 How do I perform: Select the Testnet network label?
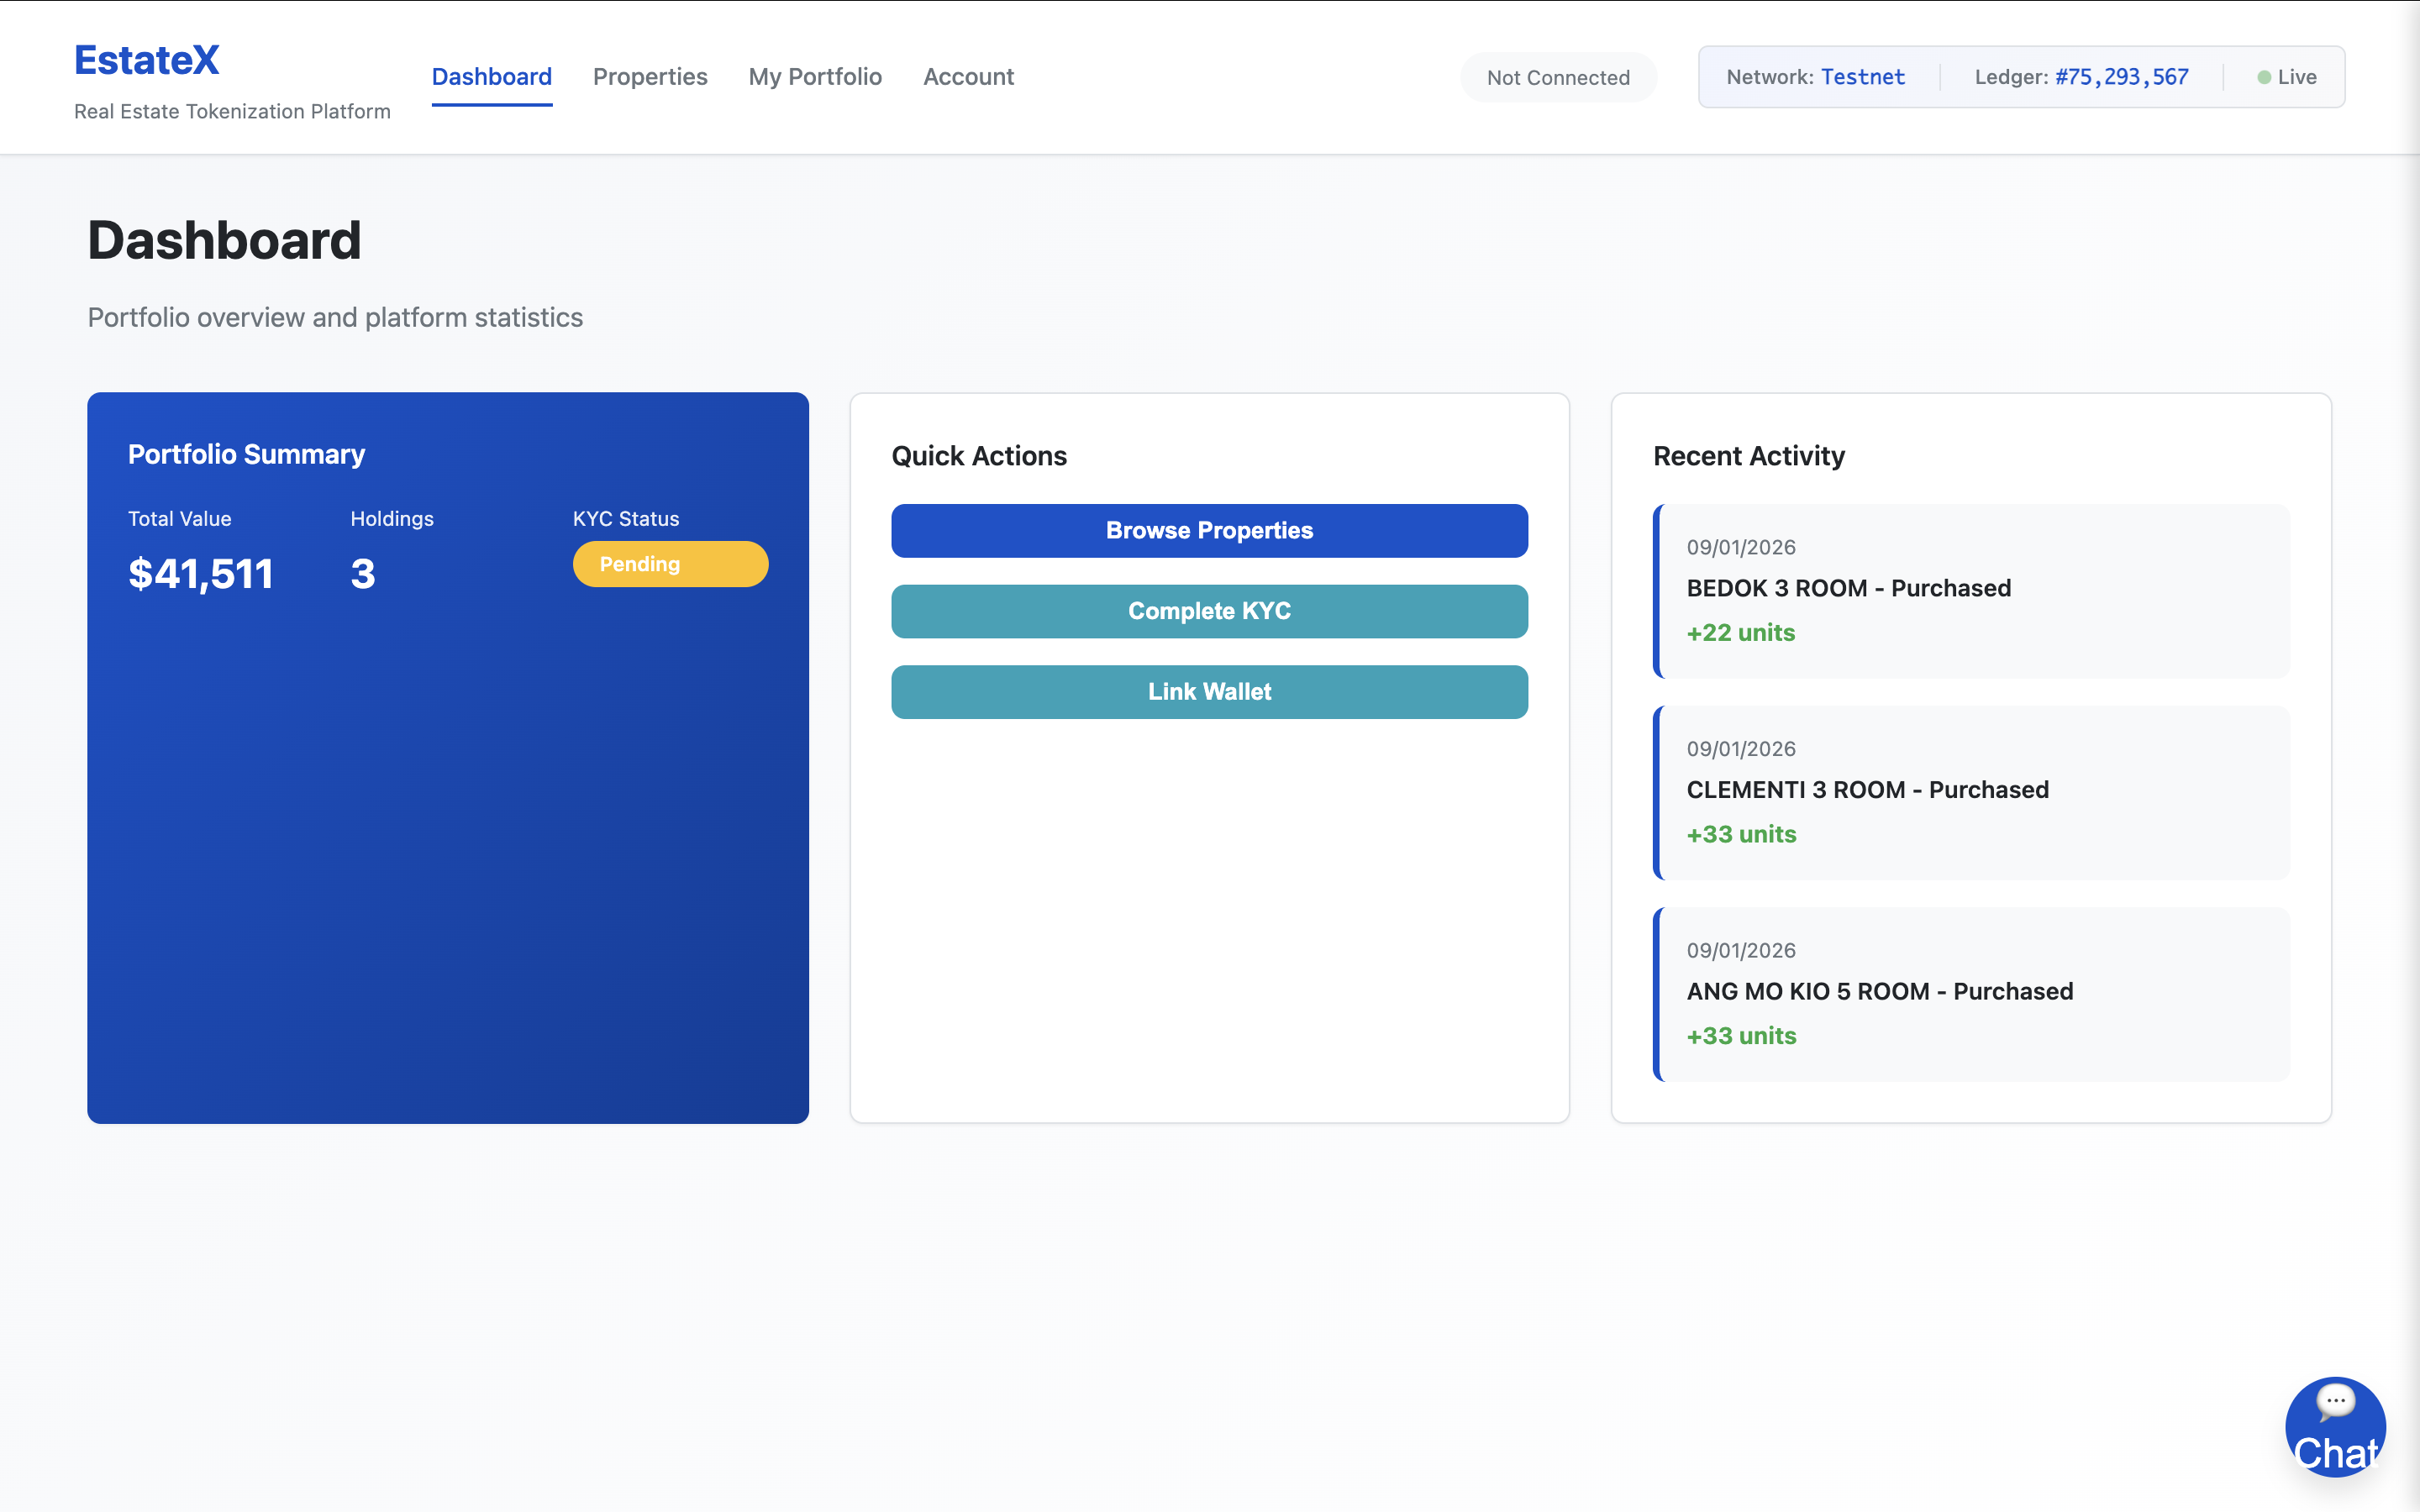pyautogui.click(x=1862, y=77)
